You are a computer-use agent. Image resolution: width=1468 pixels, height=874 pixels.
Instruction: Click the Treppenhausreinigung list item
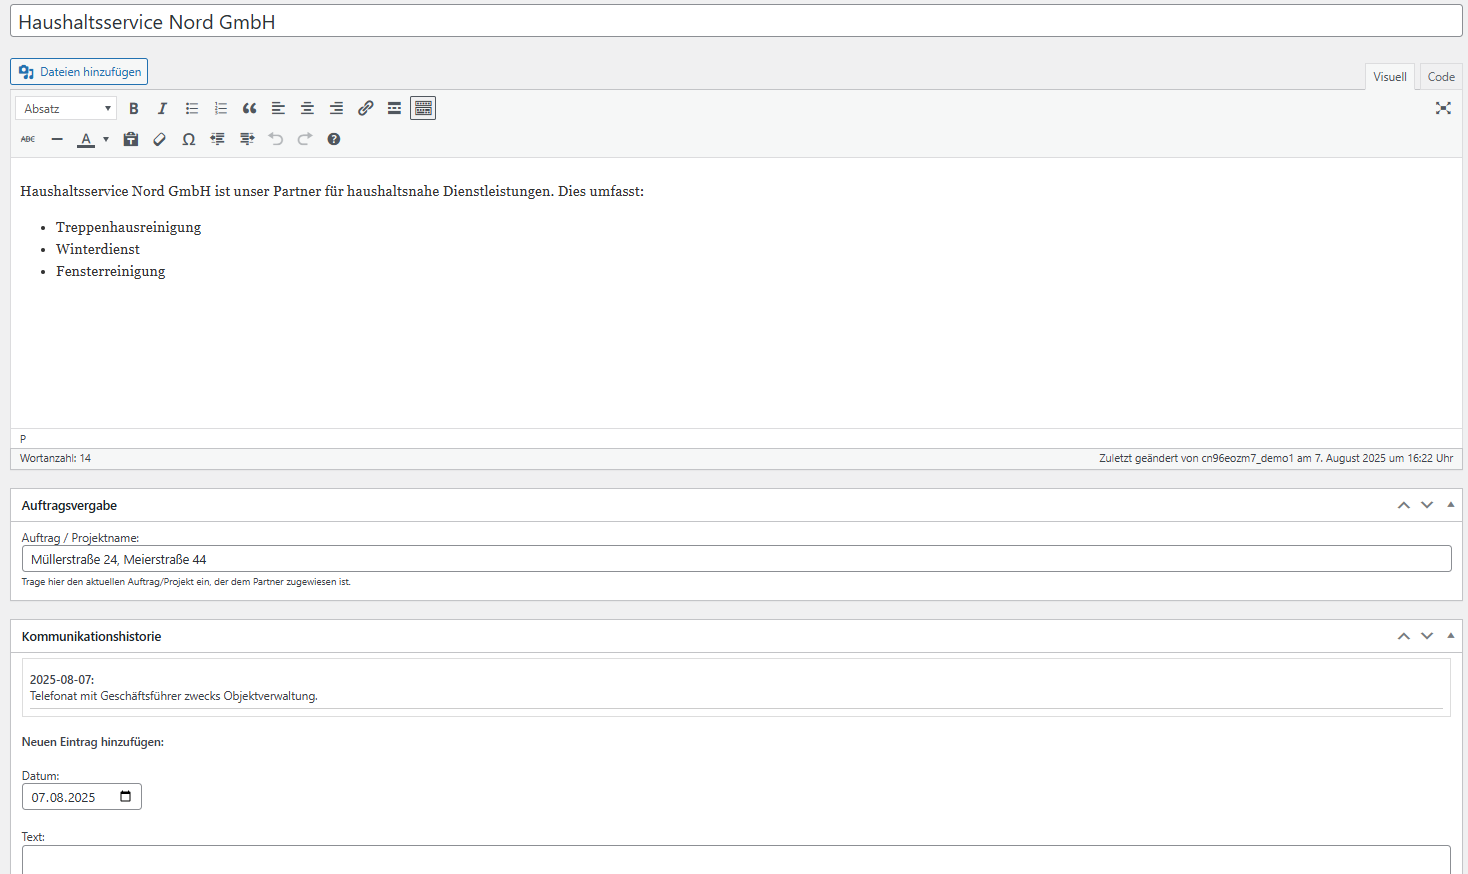click(x=128, y=227)
